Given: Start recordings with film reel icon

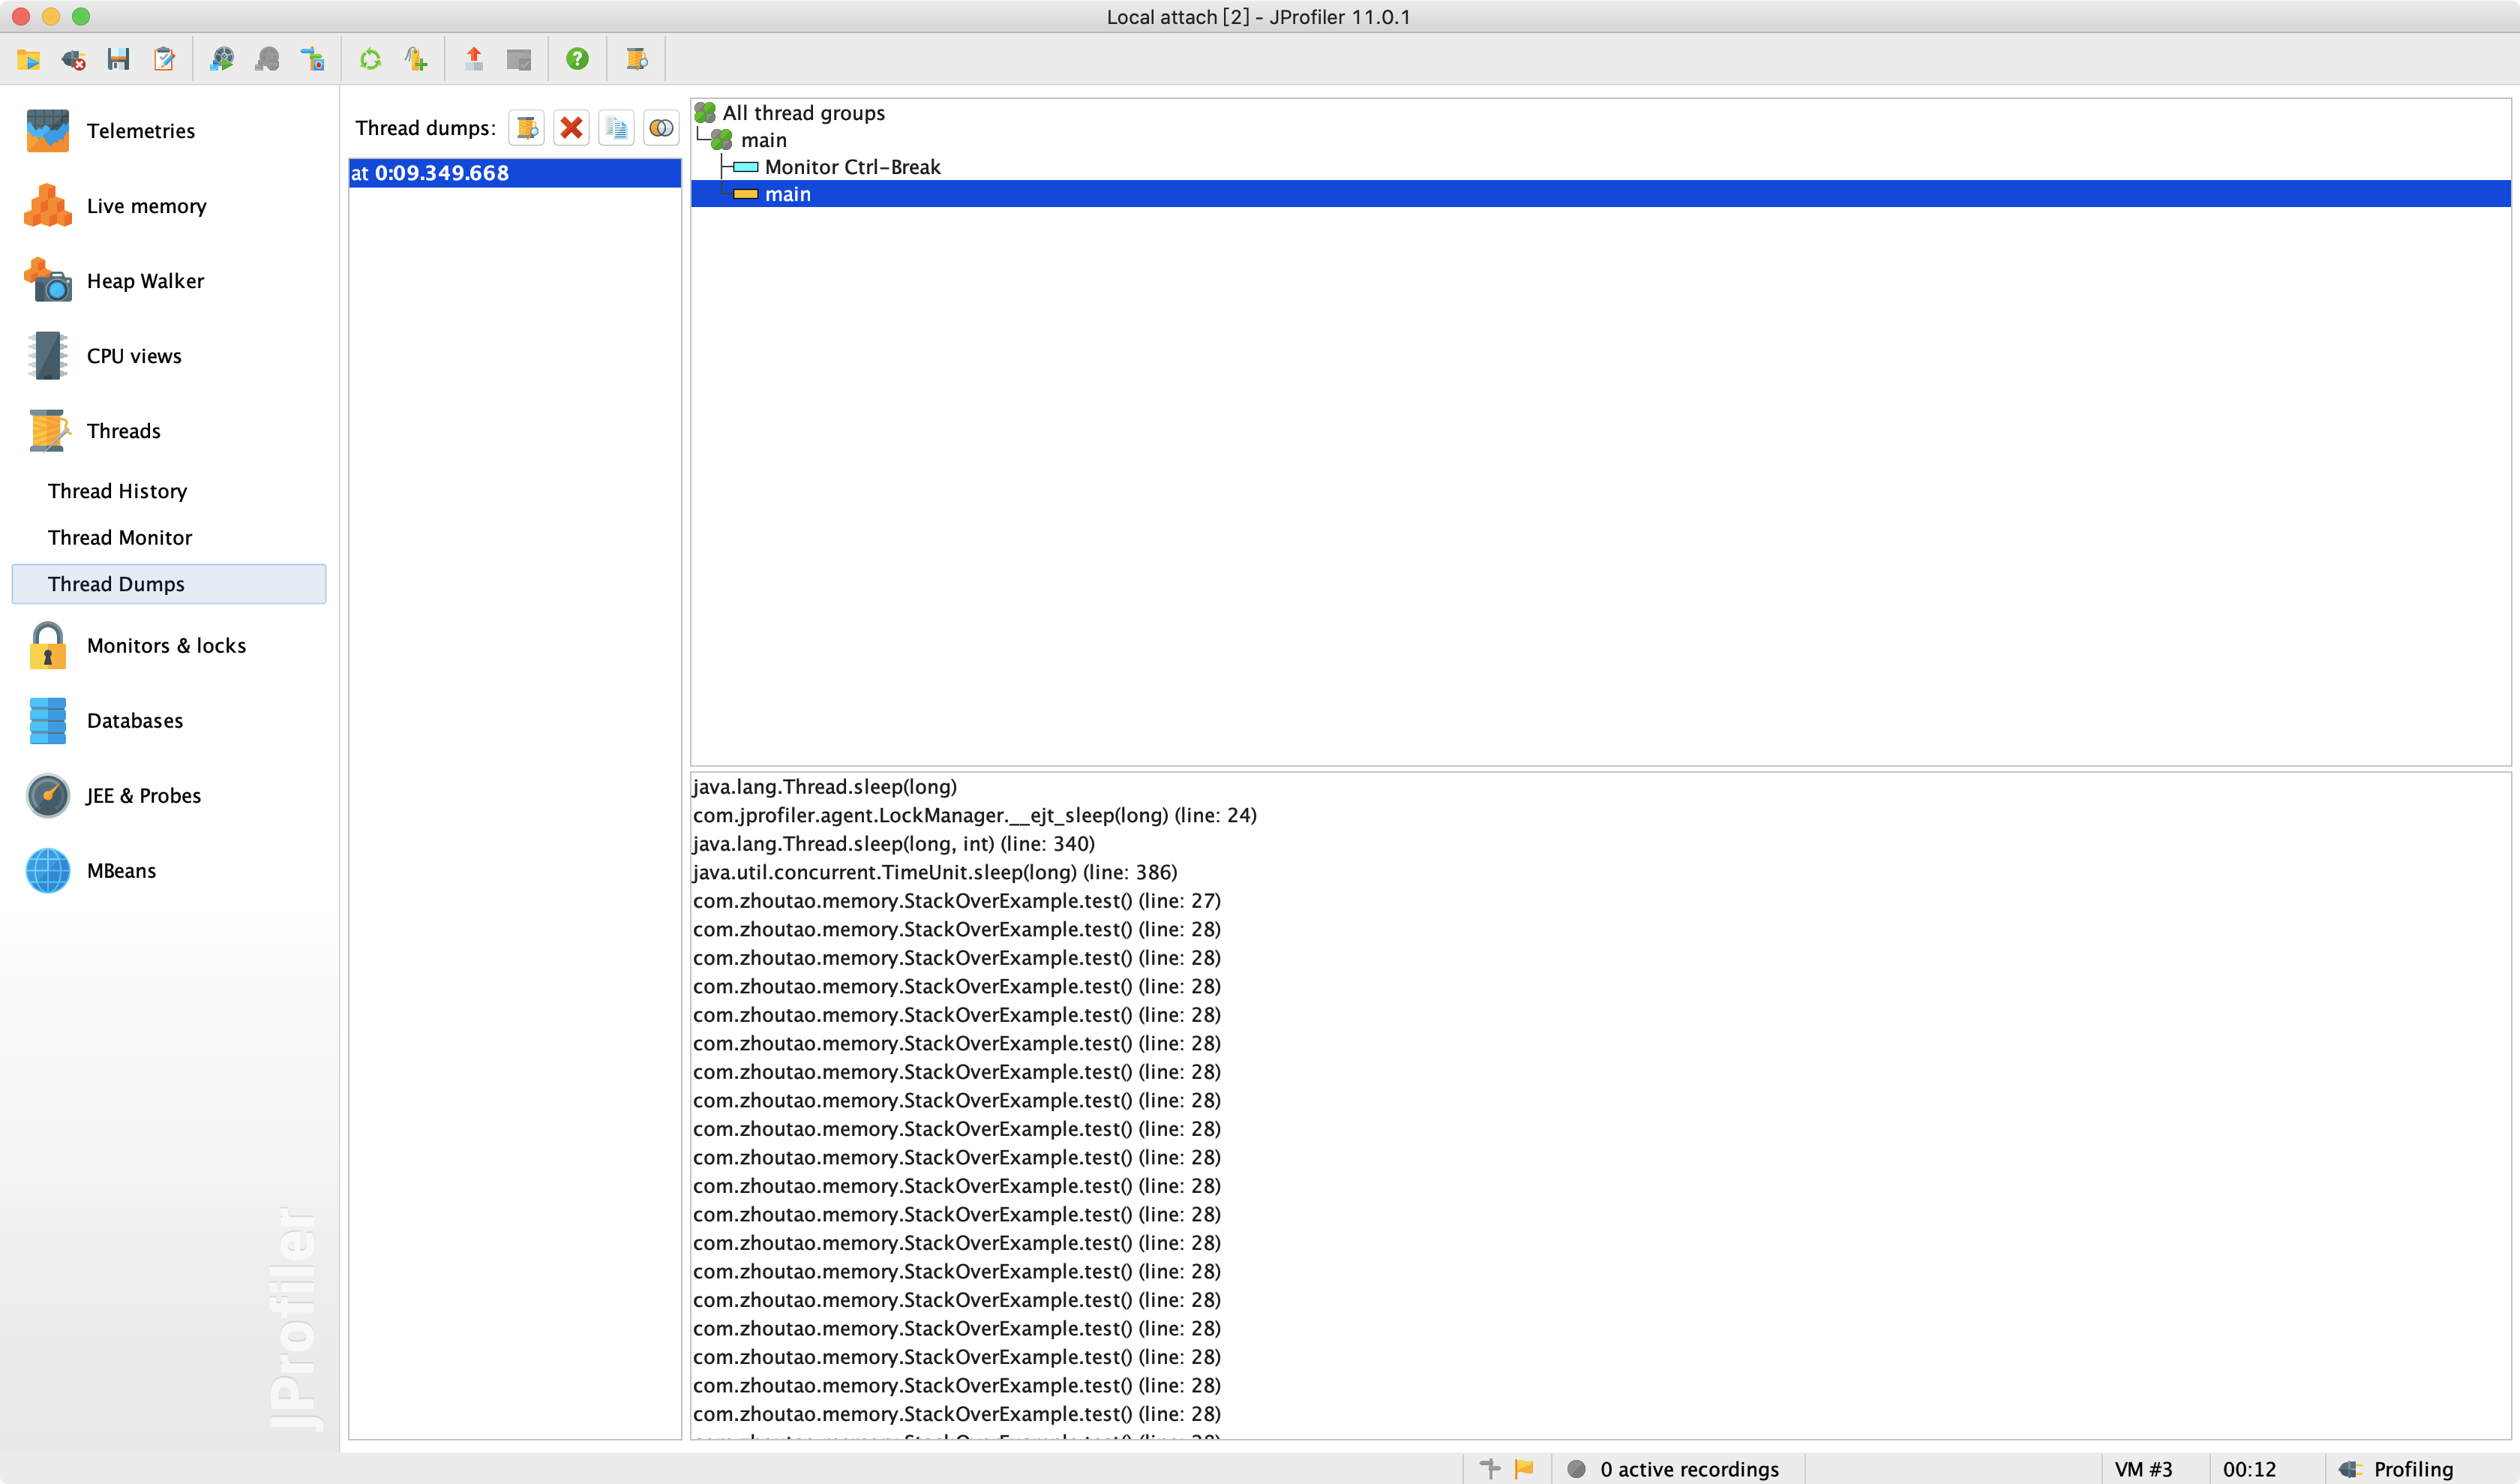Looking at the screenshot, I should pos(222,60).
